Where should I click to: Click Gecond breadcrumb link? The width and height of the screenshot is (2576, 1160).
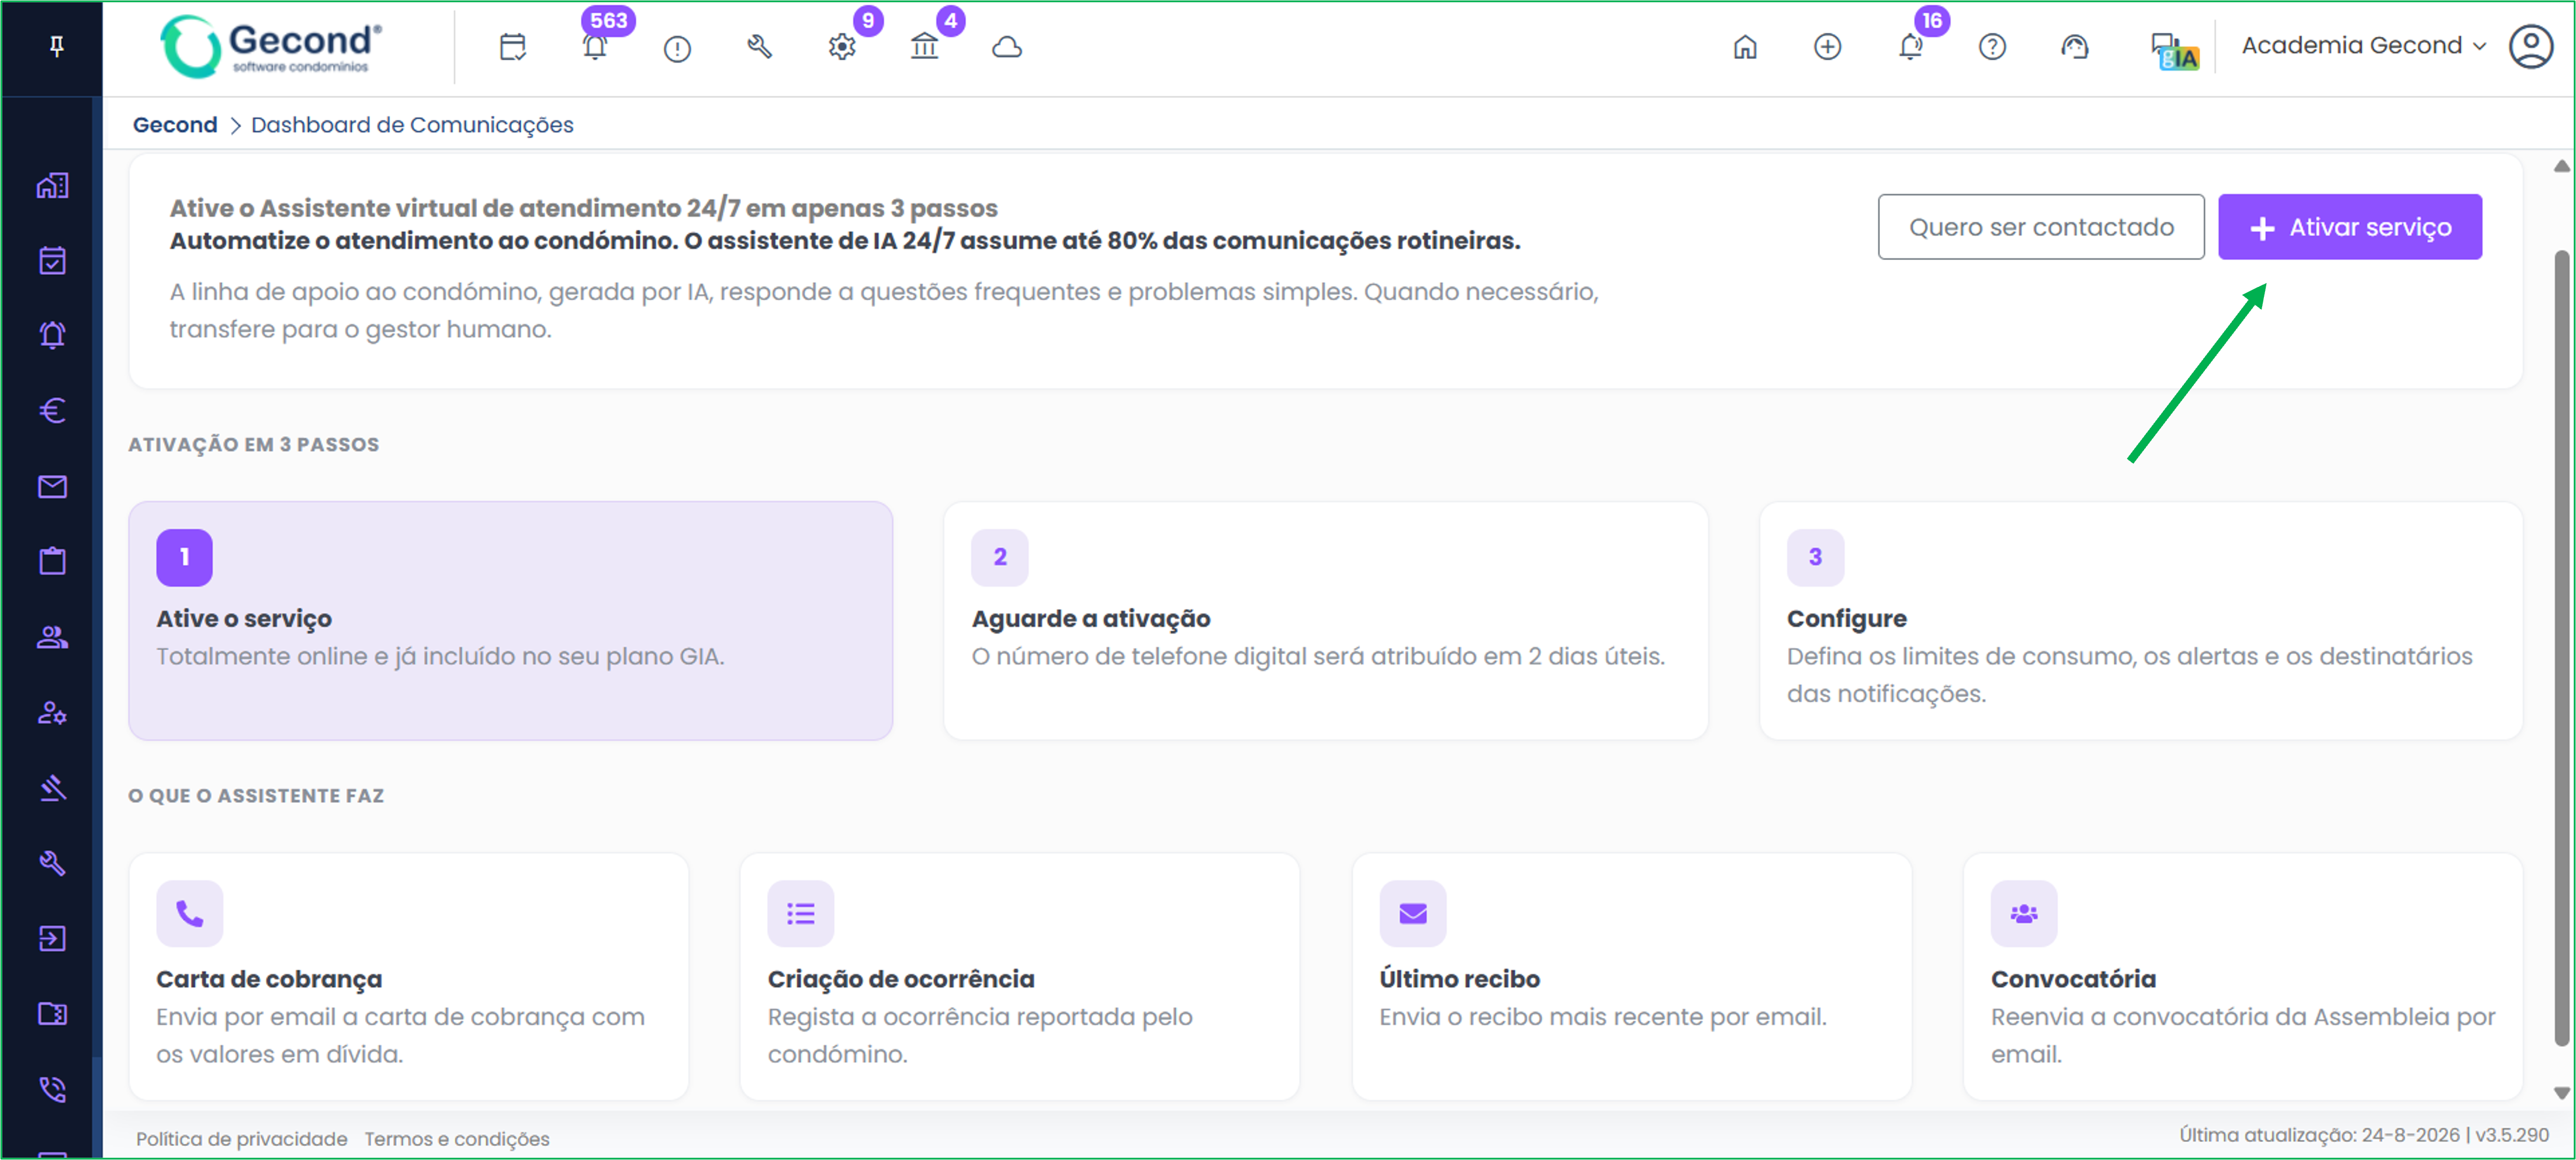coord(175,125)
